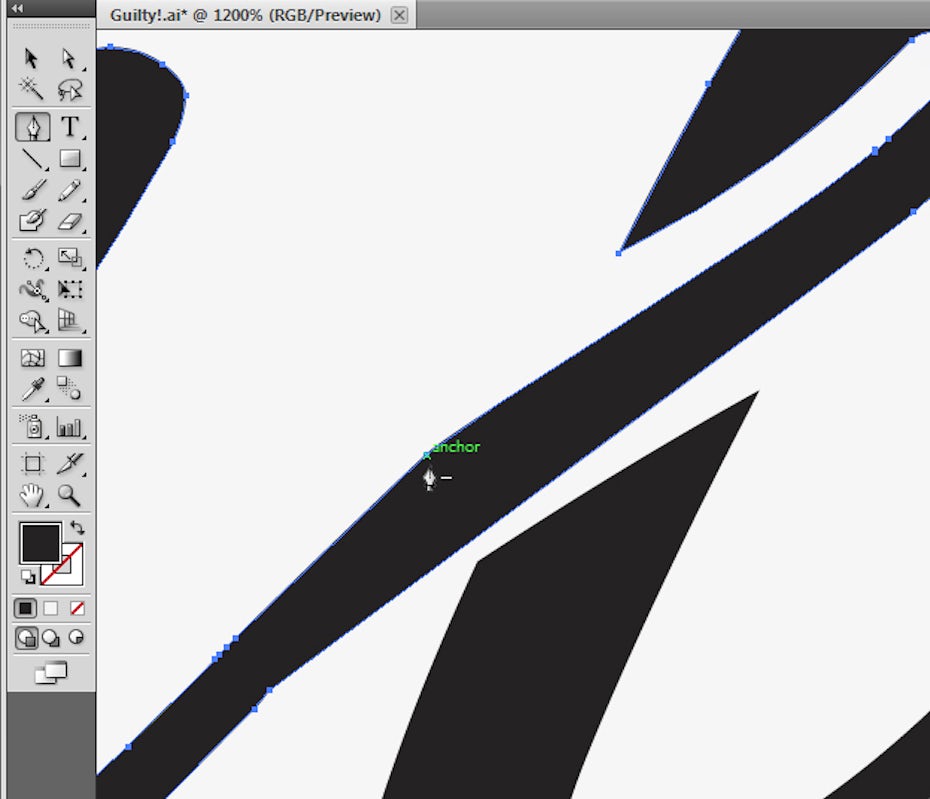Screen dimensions: 930x799
Task: Pick the Eyedropper tool
Action: click(33, 389)
